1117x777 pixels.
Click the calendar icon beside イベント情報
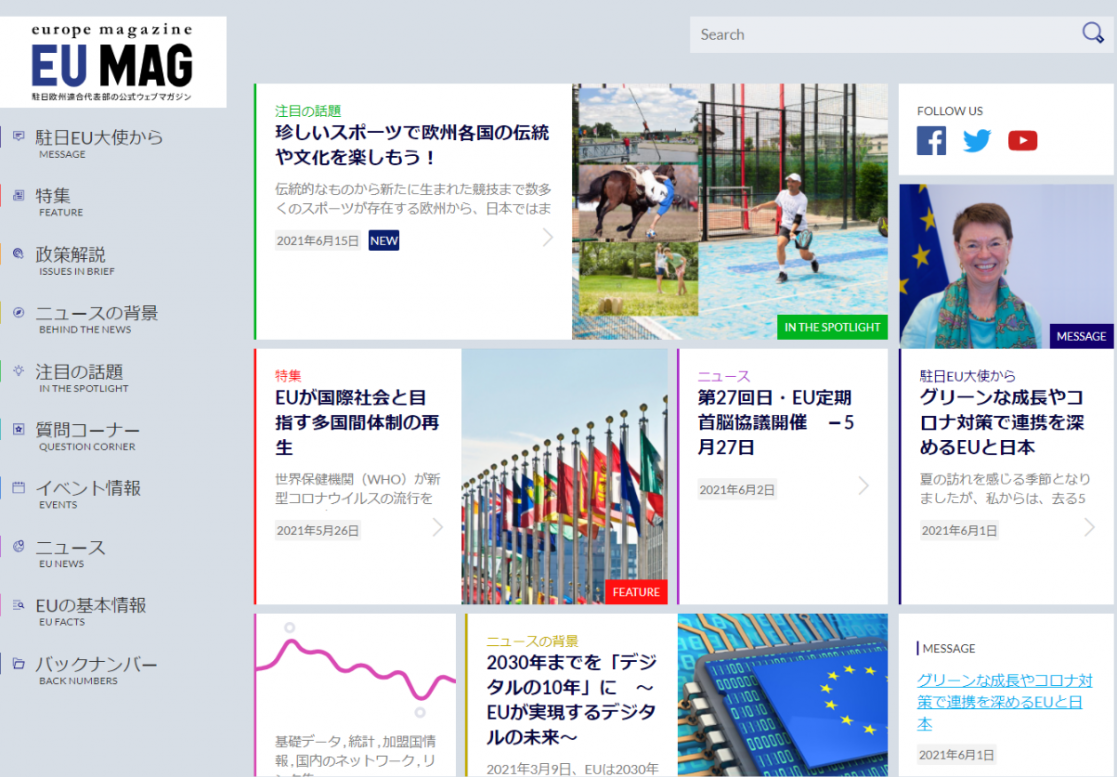tap(19, 488)
